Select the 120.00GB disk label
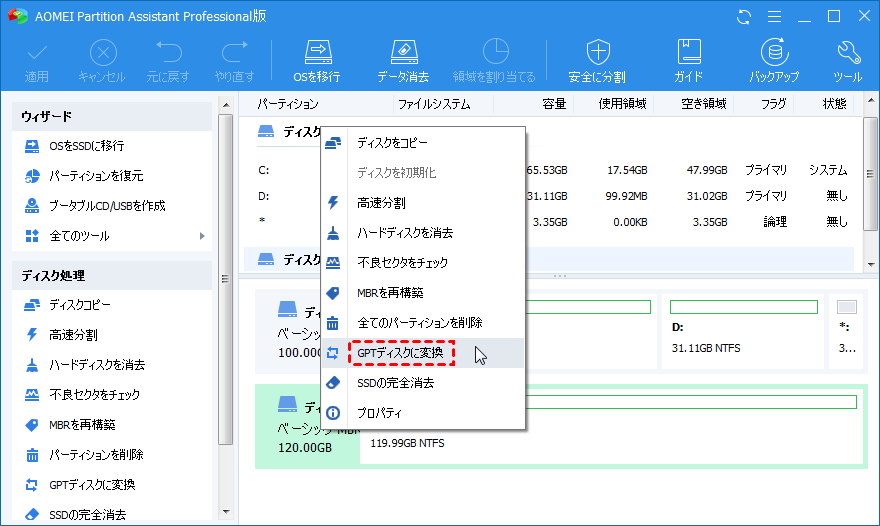The image size is (880, 526). coord(305,448)
